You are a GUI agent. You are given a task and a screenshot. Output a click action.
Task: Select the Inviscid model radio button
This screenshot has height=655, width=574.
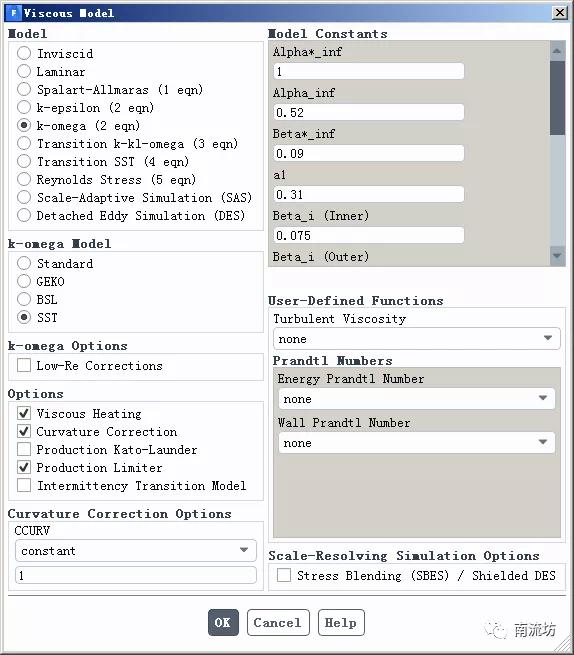(x=24, y=53)
